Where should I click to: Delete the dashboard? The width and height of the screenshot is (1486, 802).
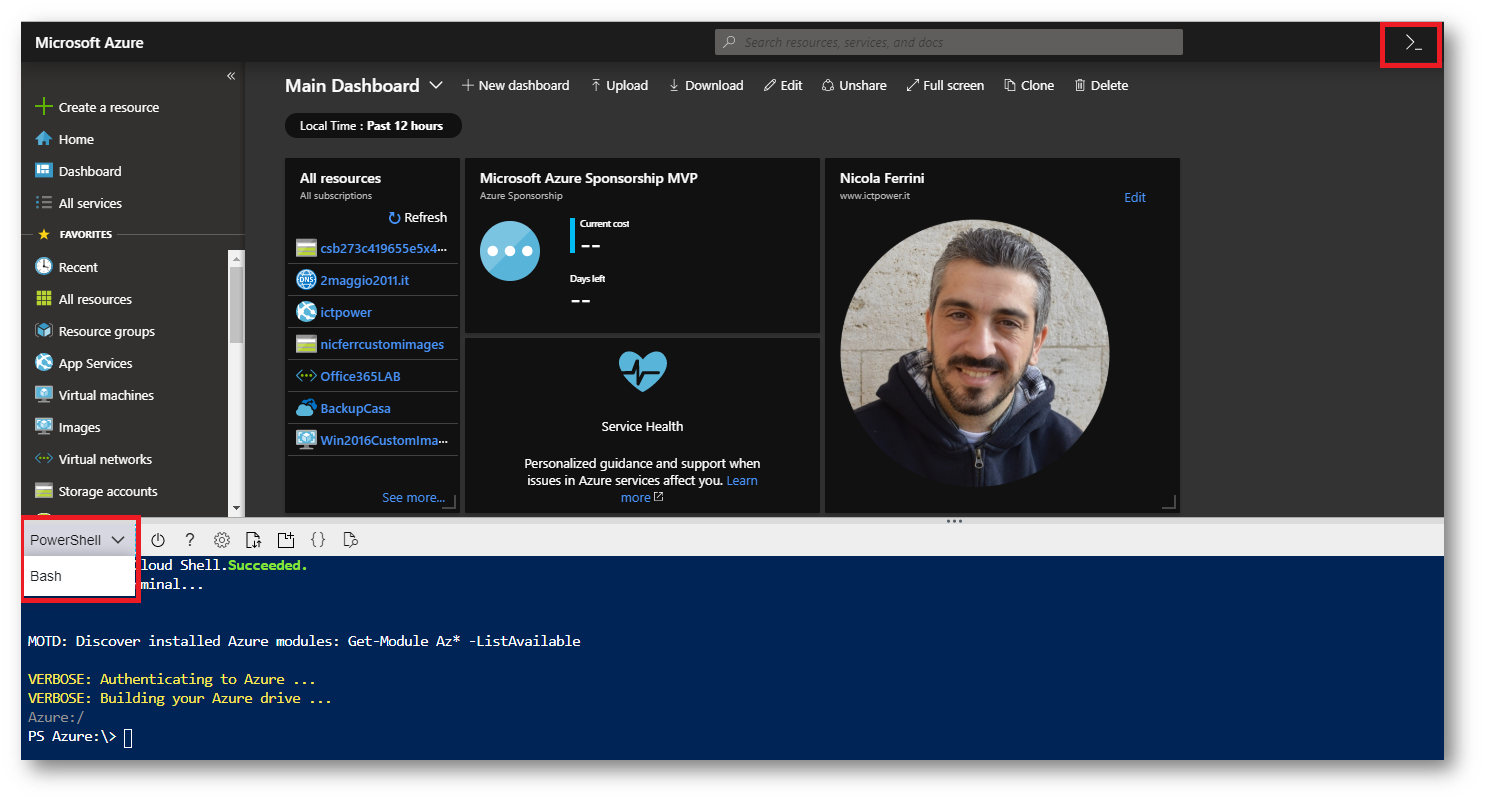tap(1101, 85)
